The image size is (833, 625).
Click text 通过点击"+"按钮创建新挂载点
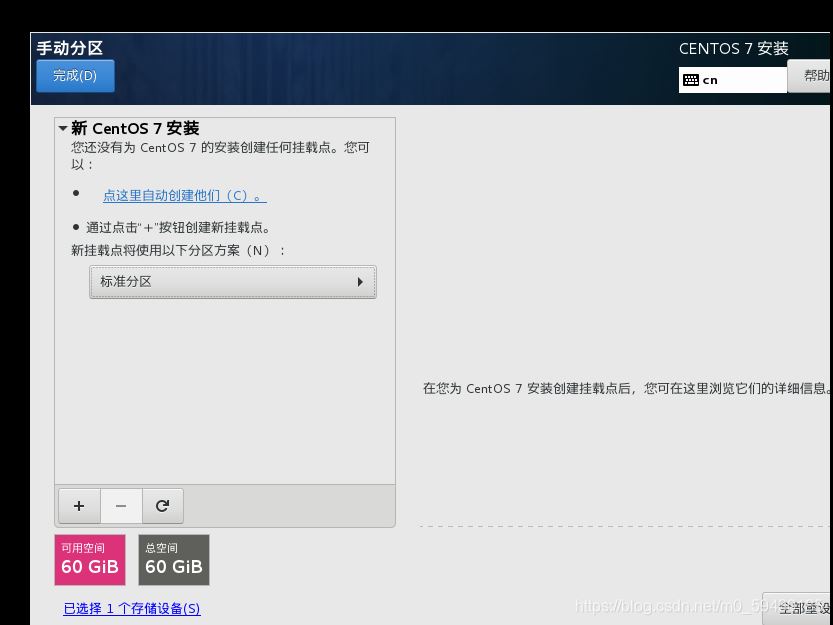[x=178, y=227]
